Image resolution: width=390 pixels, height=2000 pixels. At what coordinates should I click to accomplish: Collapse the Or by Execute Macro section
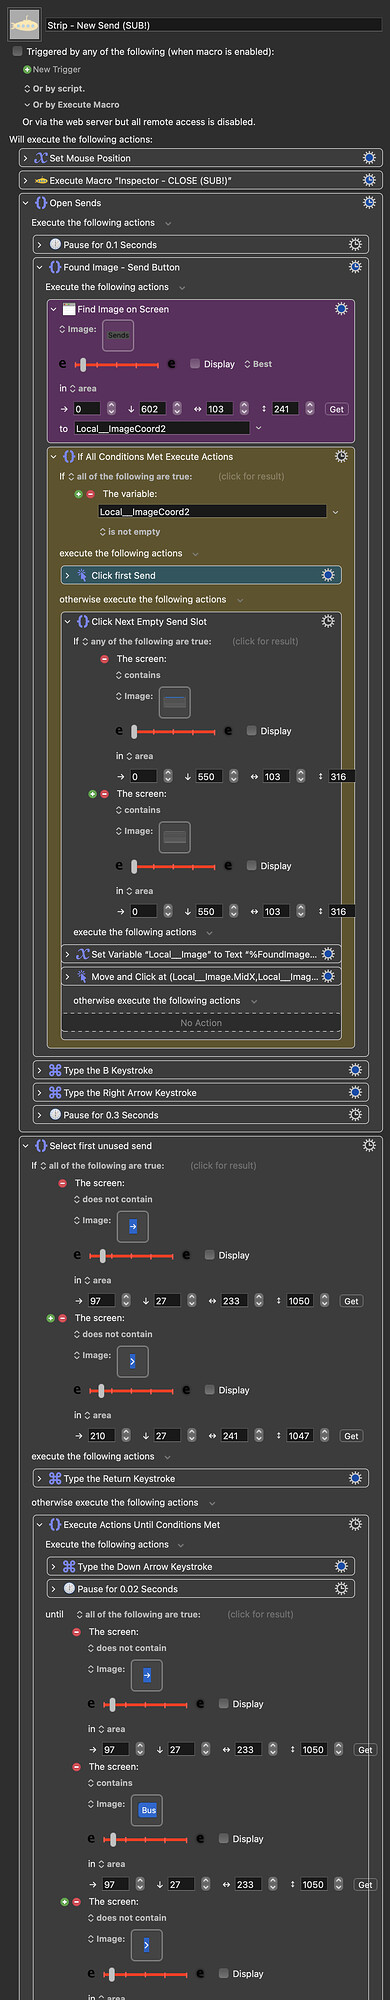(x=27, y=104)
